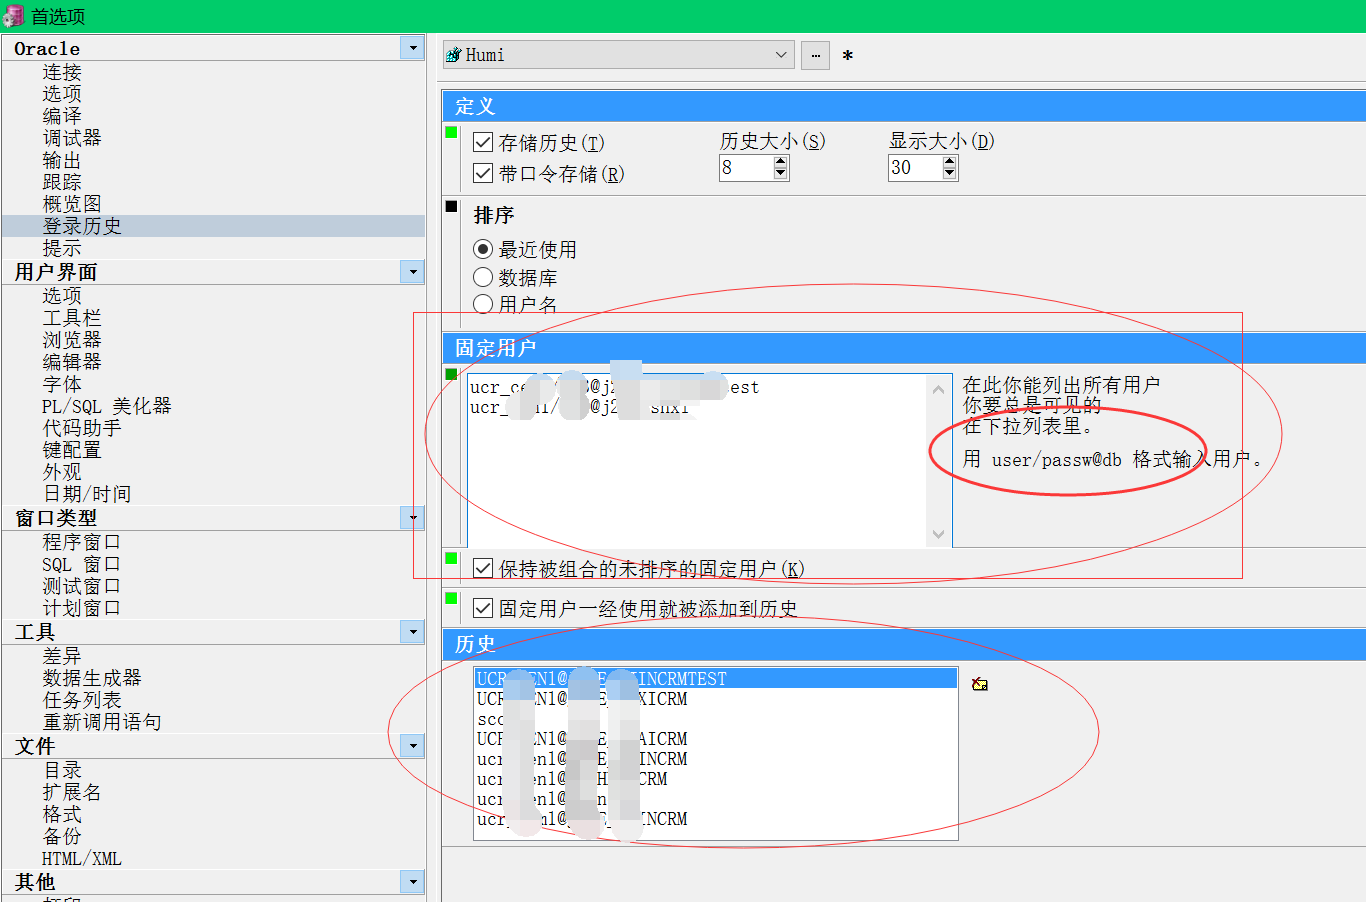Viewport: 1366px width, 902px height.
Task: Decrease 历史大小 spinner value
Action: 781,175
